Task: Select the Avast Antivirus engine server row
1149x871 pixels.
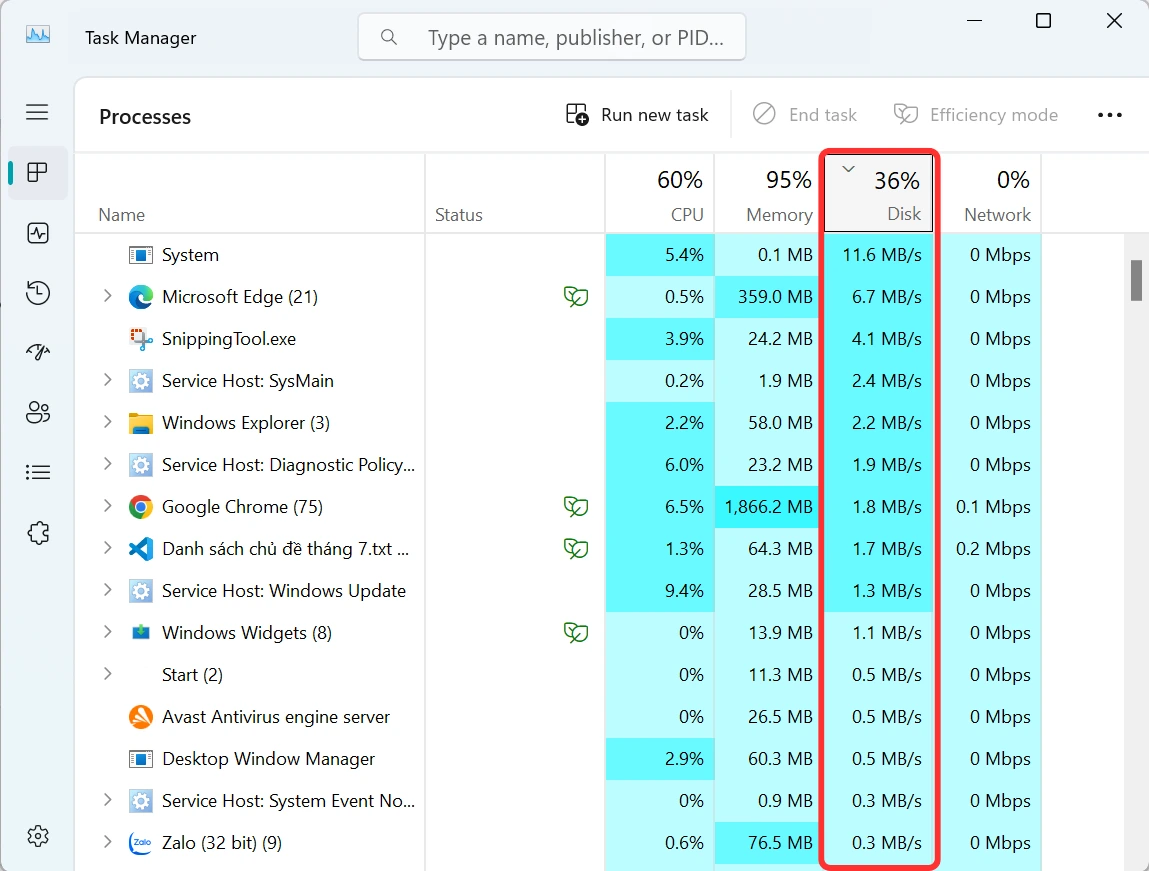Action: pos(557,716)
